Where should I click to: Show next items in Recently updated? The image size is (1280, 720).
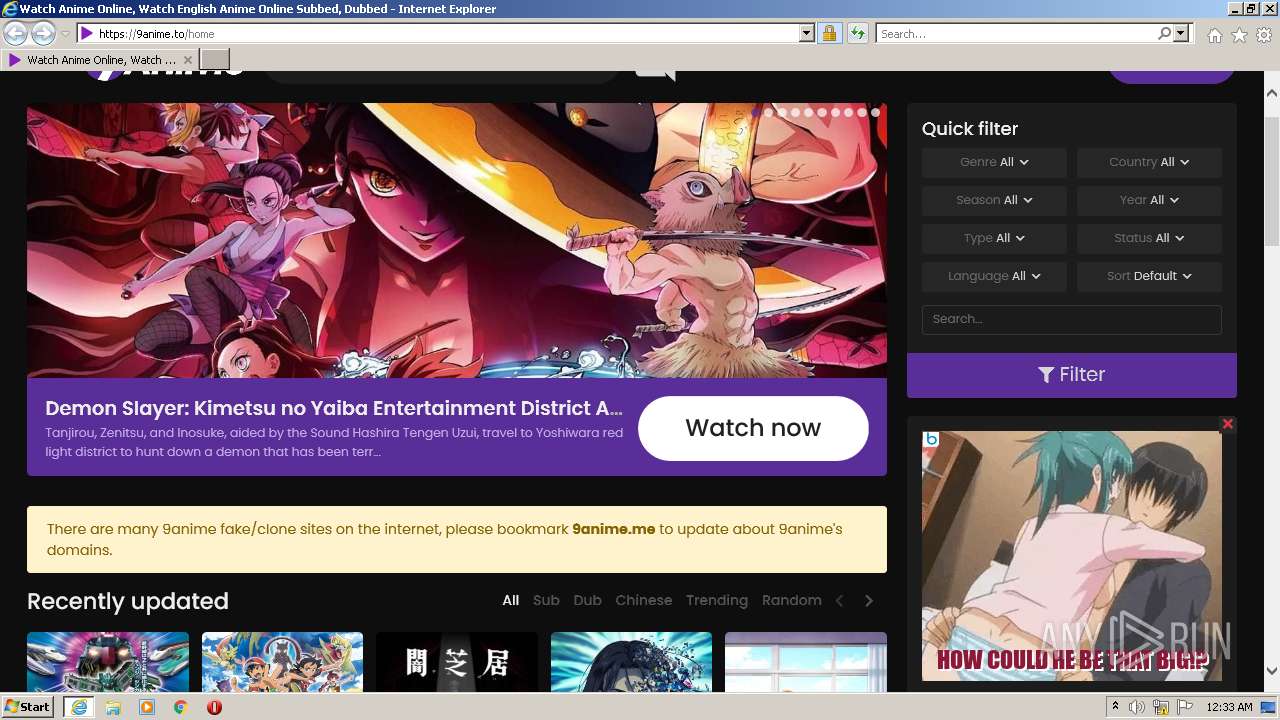click(869, 601)
